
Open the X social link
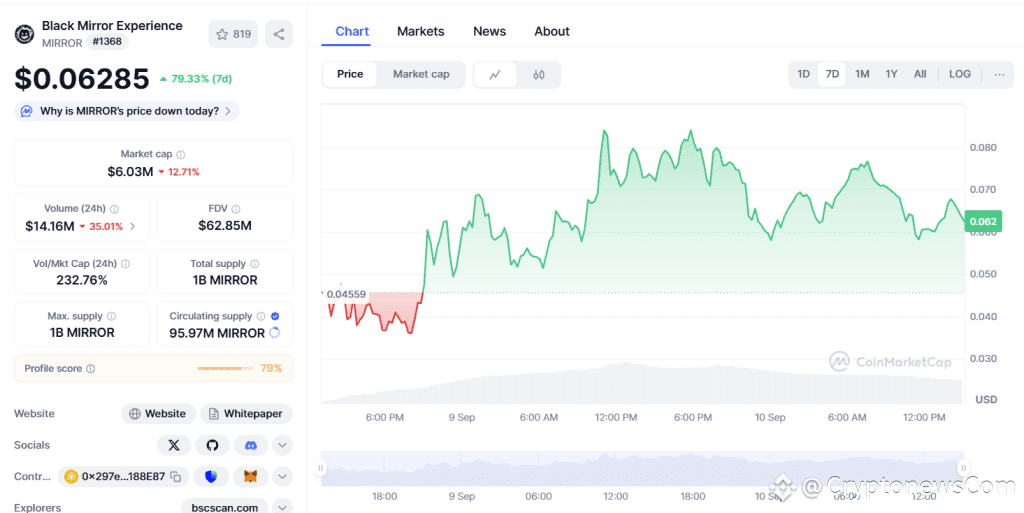[x=174, y=445]
